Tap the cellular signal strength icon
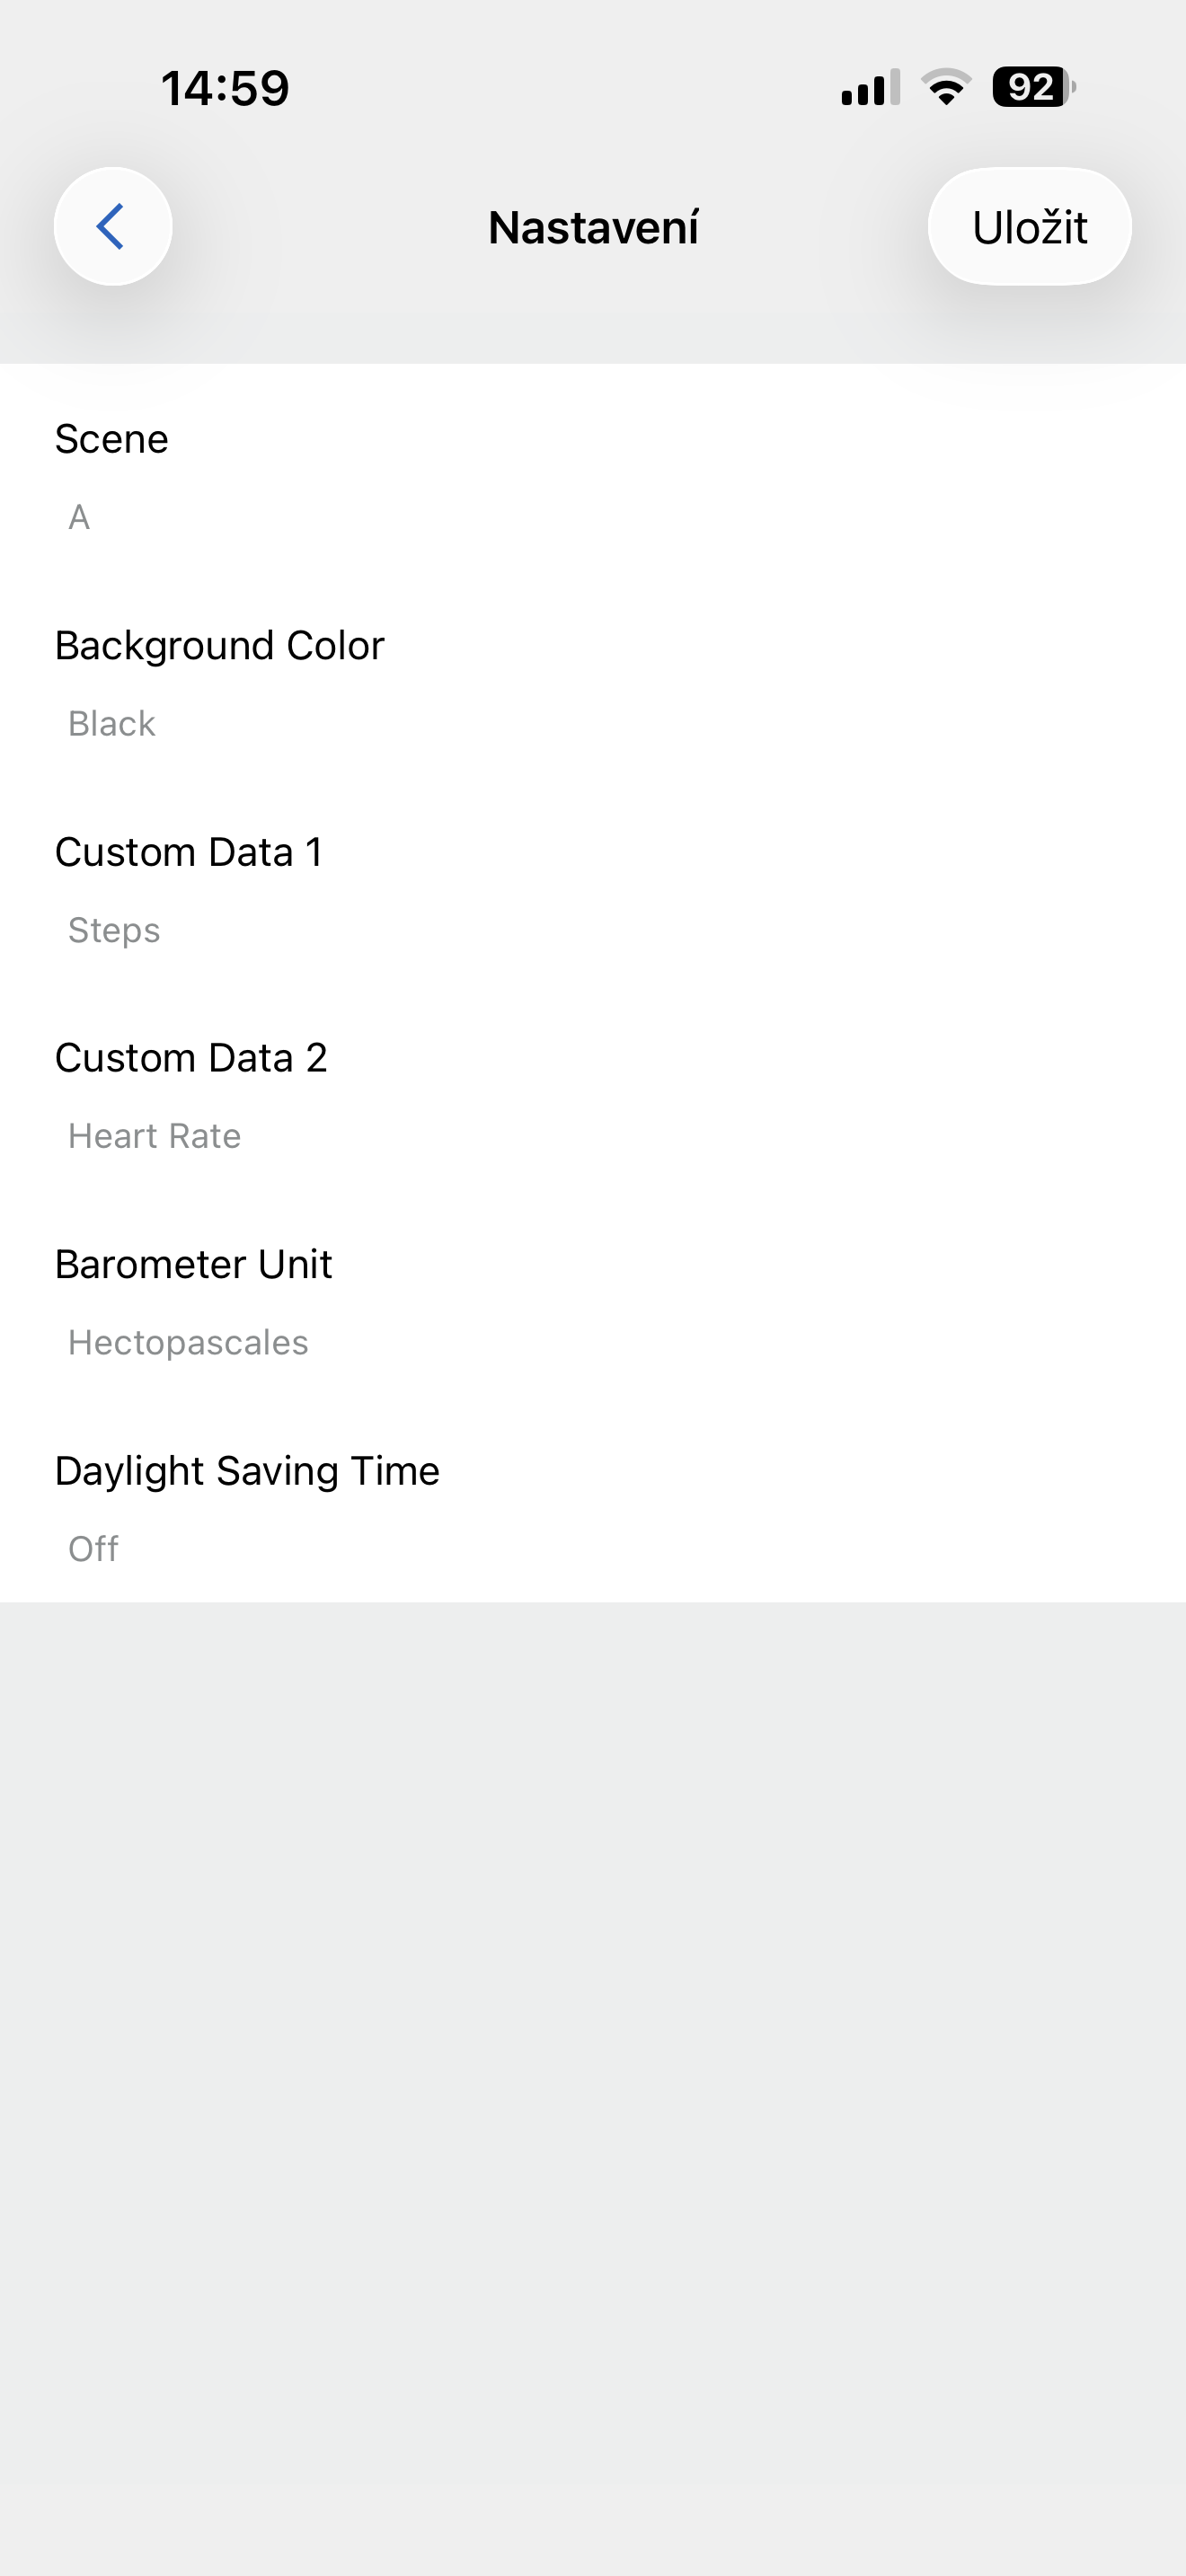 [x=870, y=88]
